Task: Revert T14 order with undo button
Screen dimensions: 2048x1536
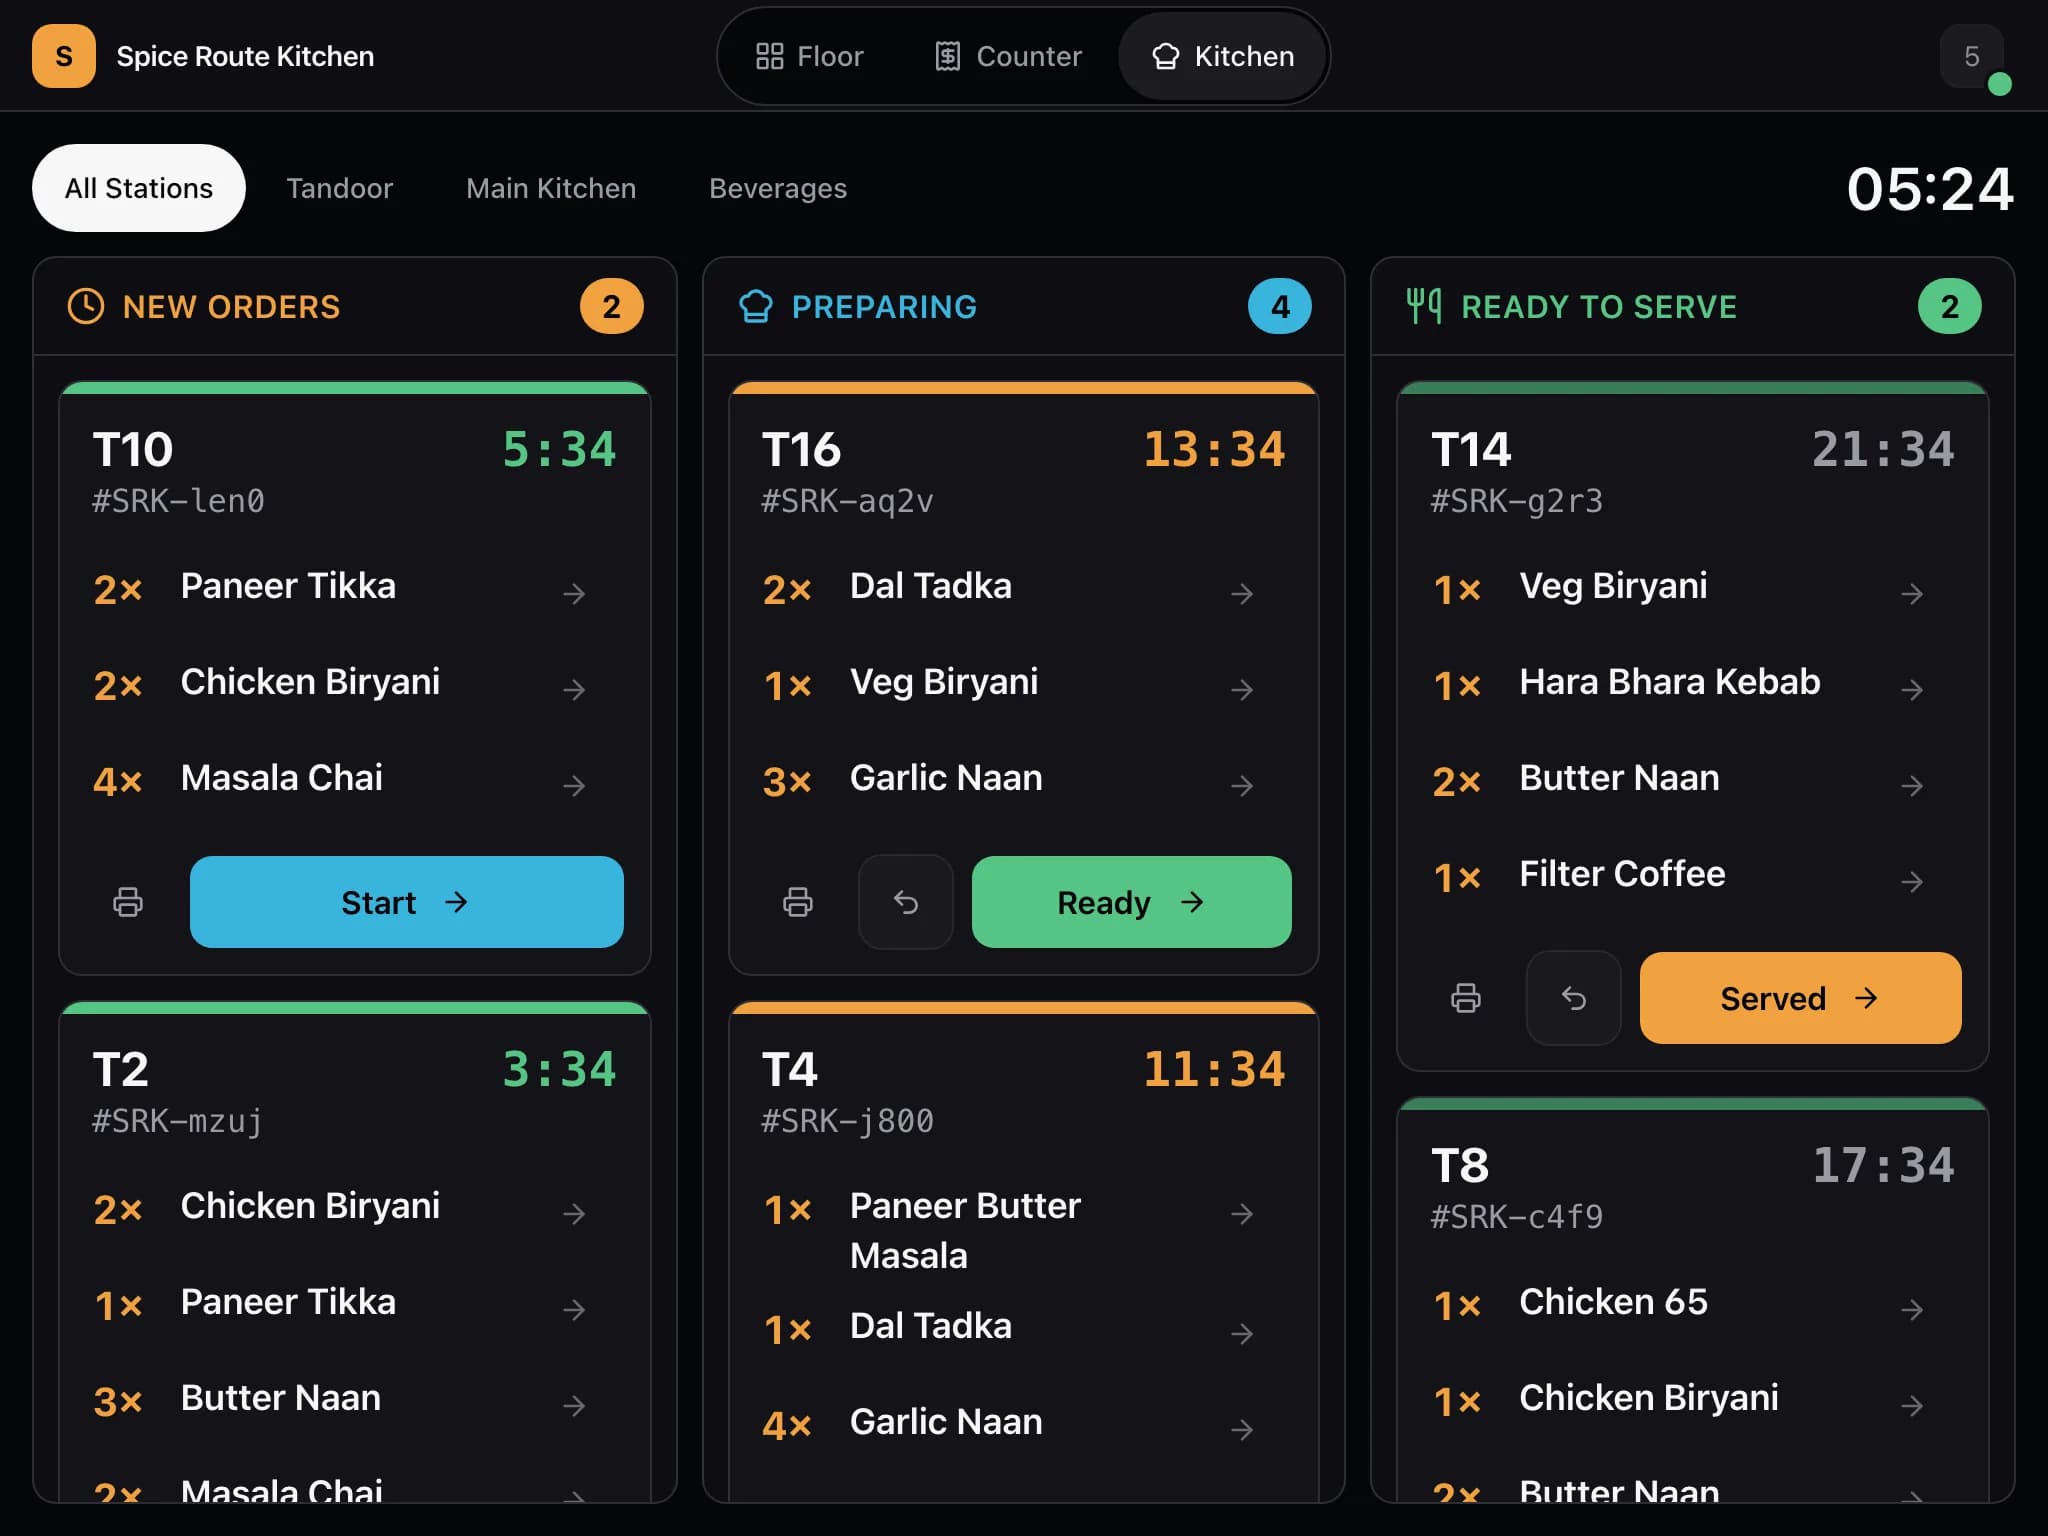Action: 1574,998
